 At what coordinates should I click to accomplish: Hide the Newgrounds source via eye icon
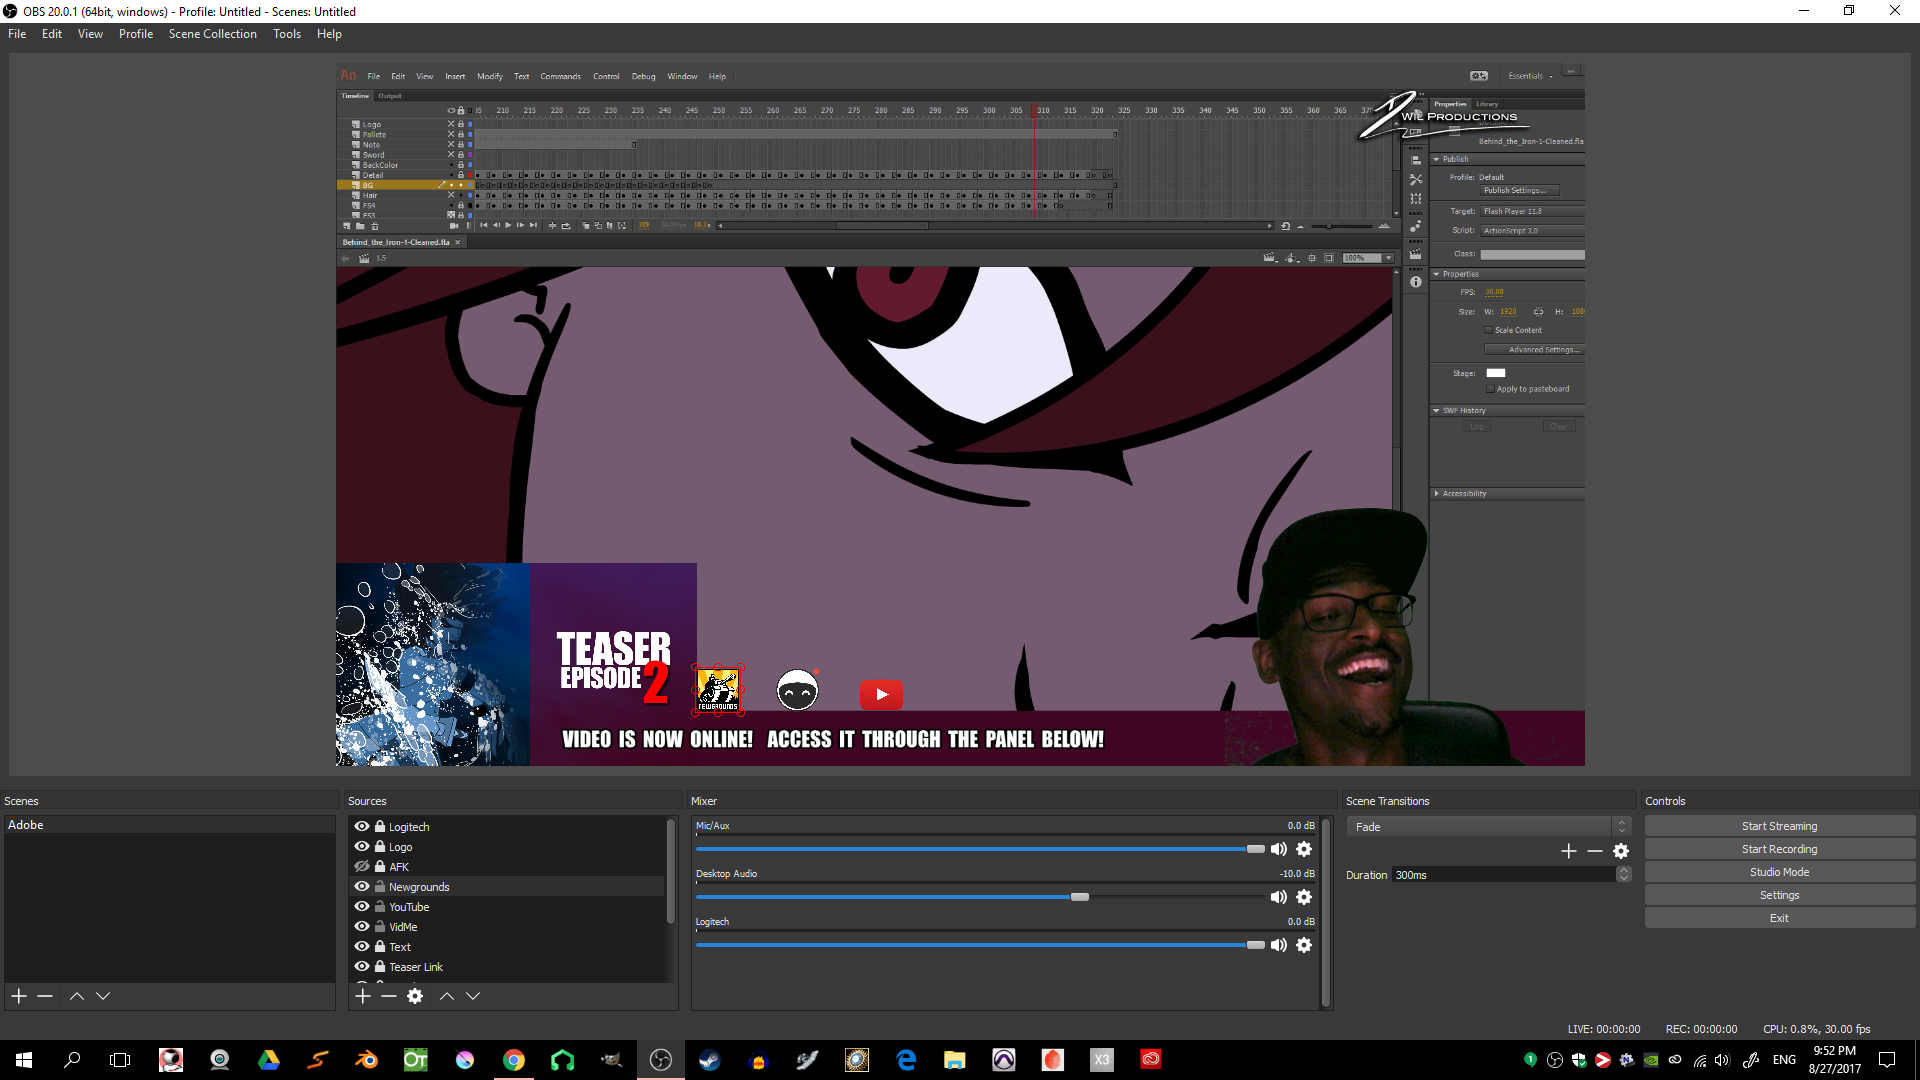click(362, 886)
